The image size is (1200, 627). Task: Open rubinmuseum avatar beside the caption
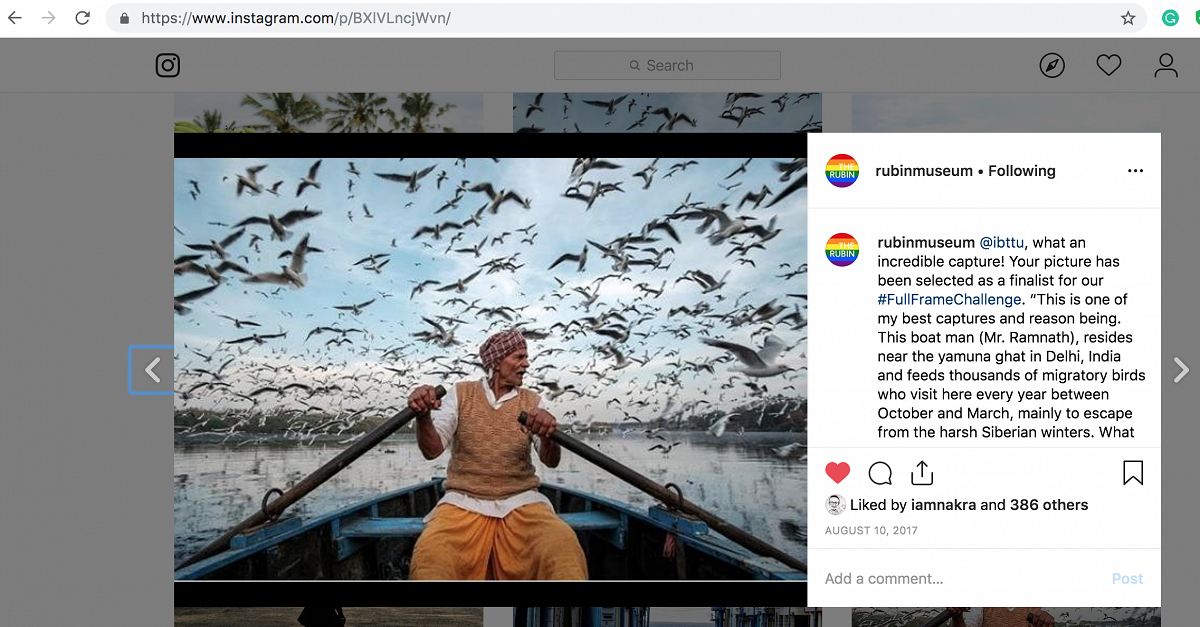pos(842,250)
